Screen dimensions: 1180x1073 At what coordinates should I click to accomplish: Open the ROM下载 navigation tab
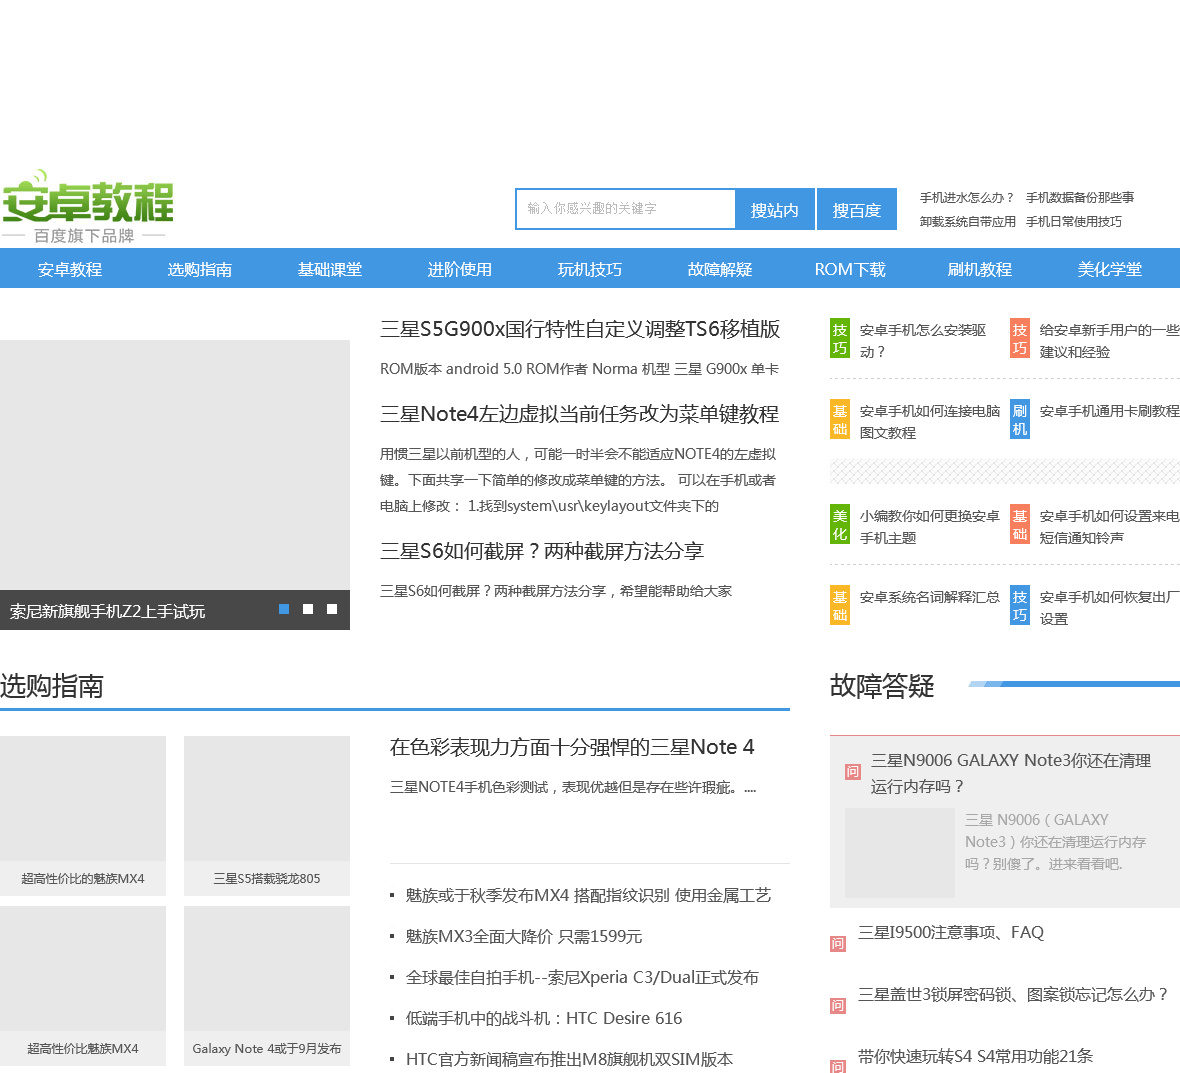[850, 269]
